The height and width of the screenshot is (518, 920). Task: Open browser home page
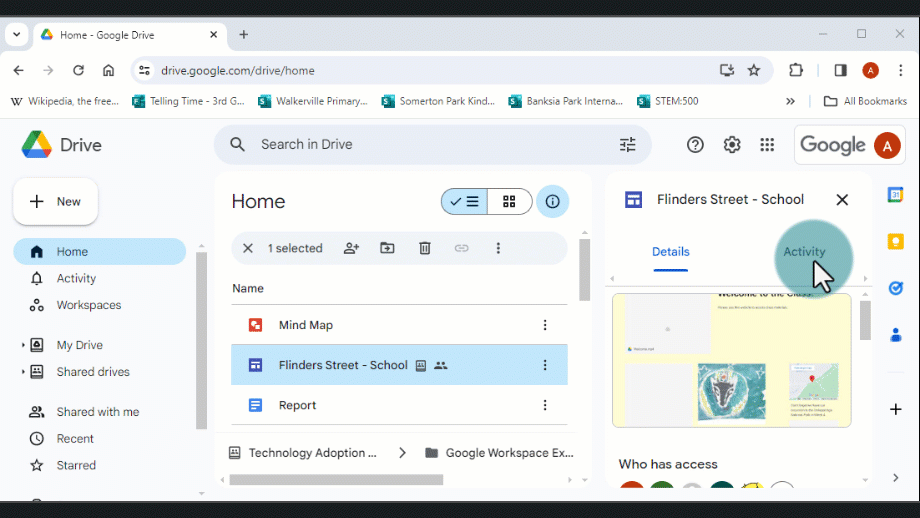[x=109, y=70]
